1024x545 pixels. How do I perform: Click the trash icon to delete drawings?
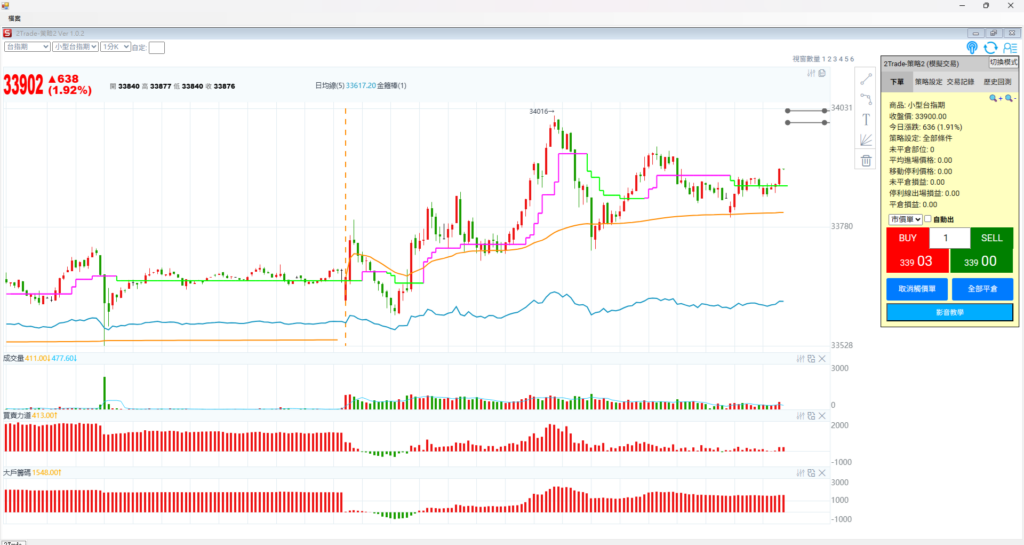point(866,160)
